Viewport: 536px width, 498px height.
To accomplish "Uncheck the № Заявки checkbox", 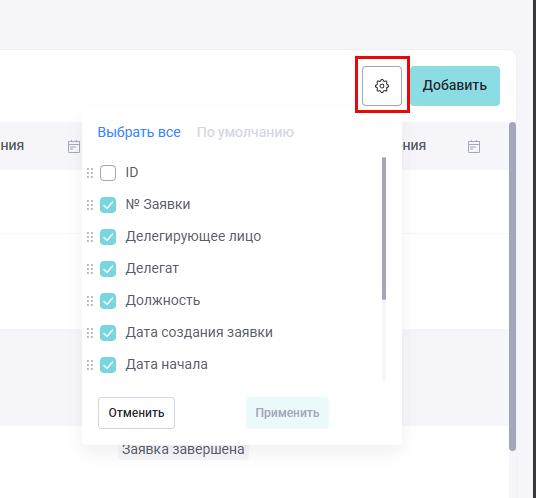I will (108, 205).
